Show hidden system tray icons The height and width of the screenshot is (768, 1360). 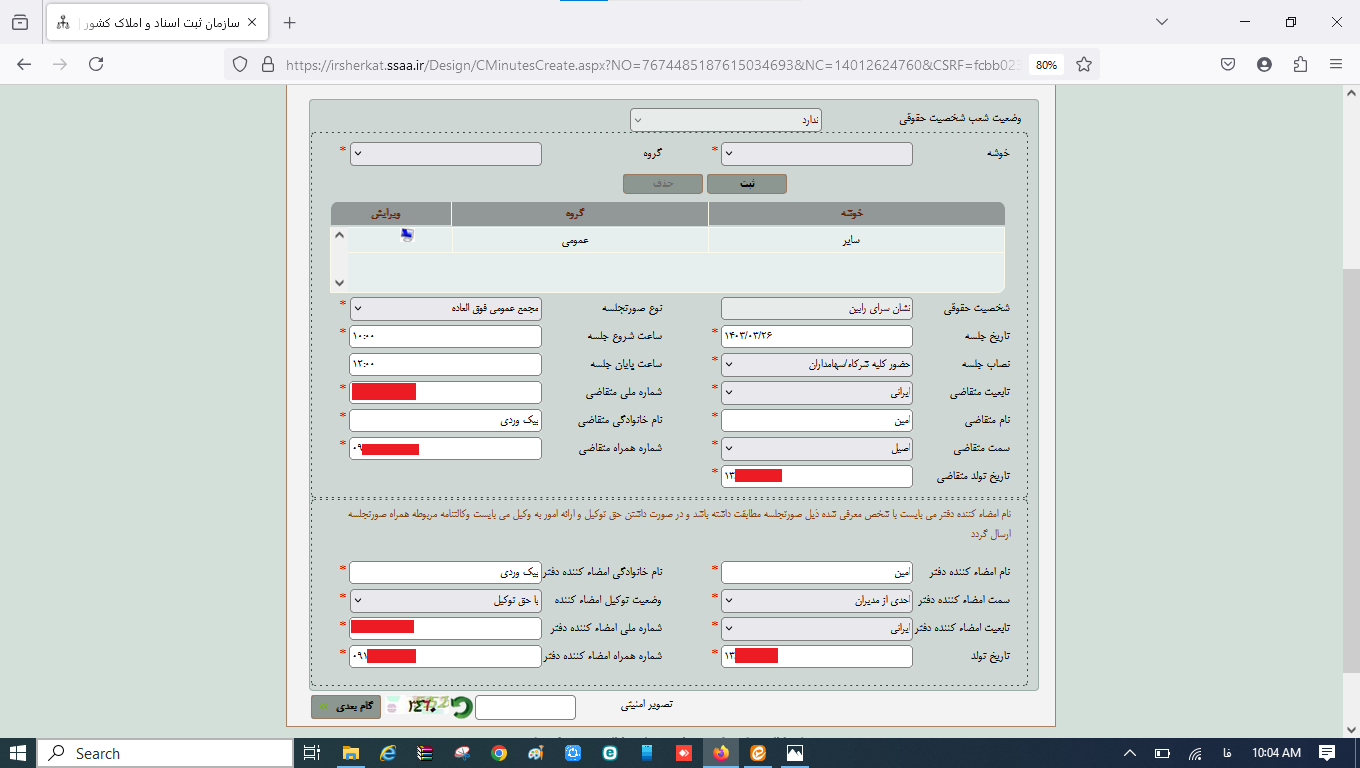1130,753
